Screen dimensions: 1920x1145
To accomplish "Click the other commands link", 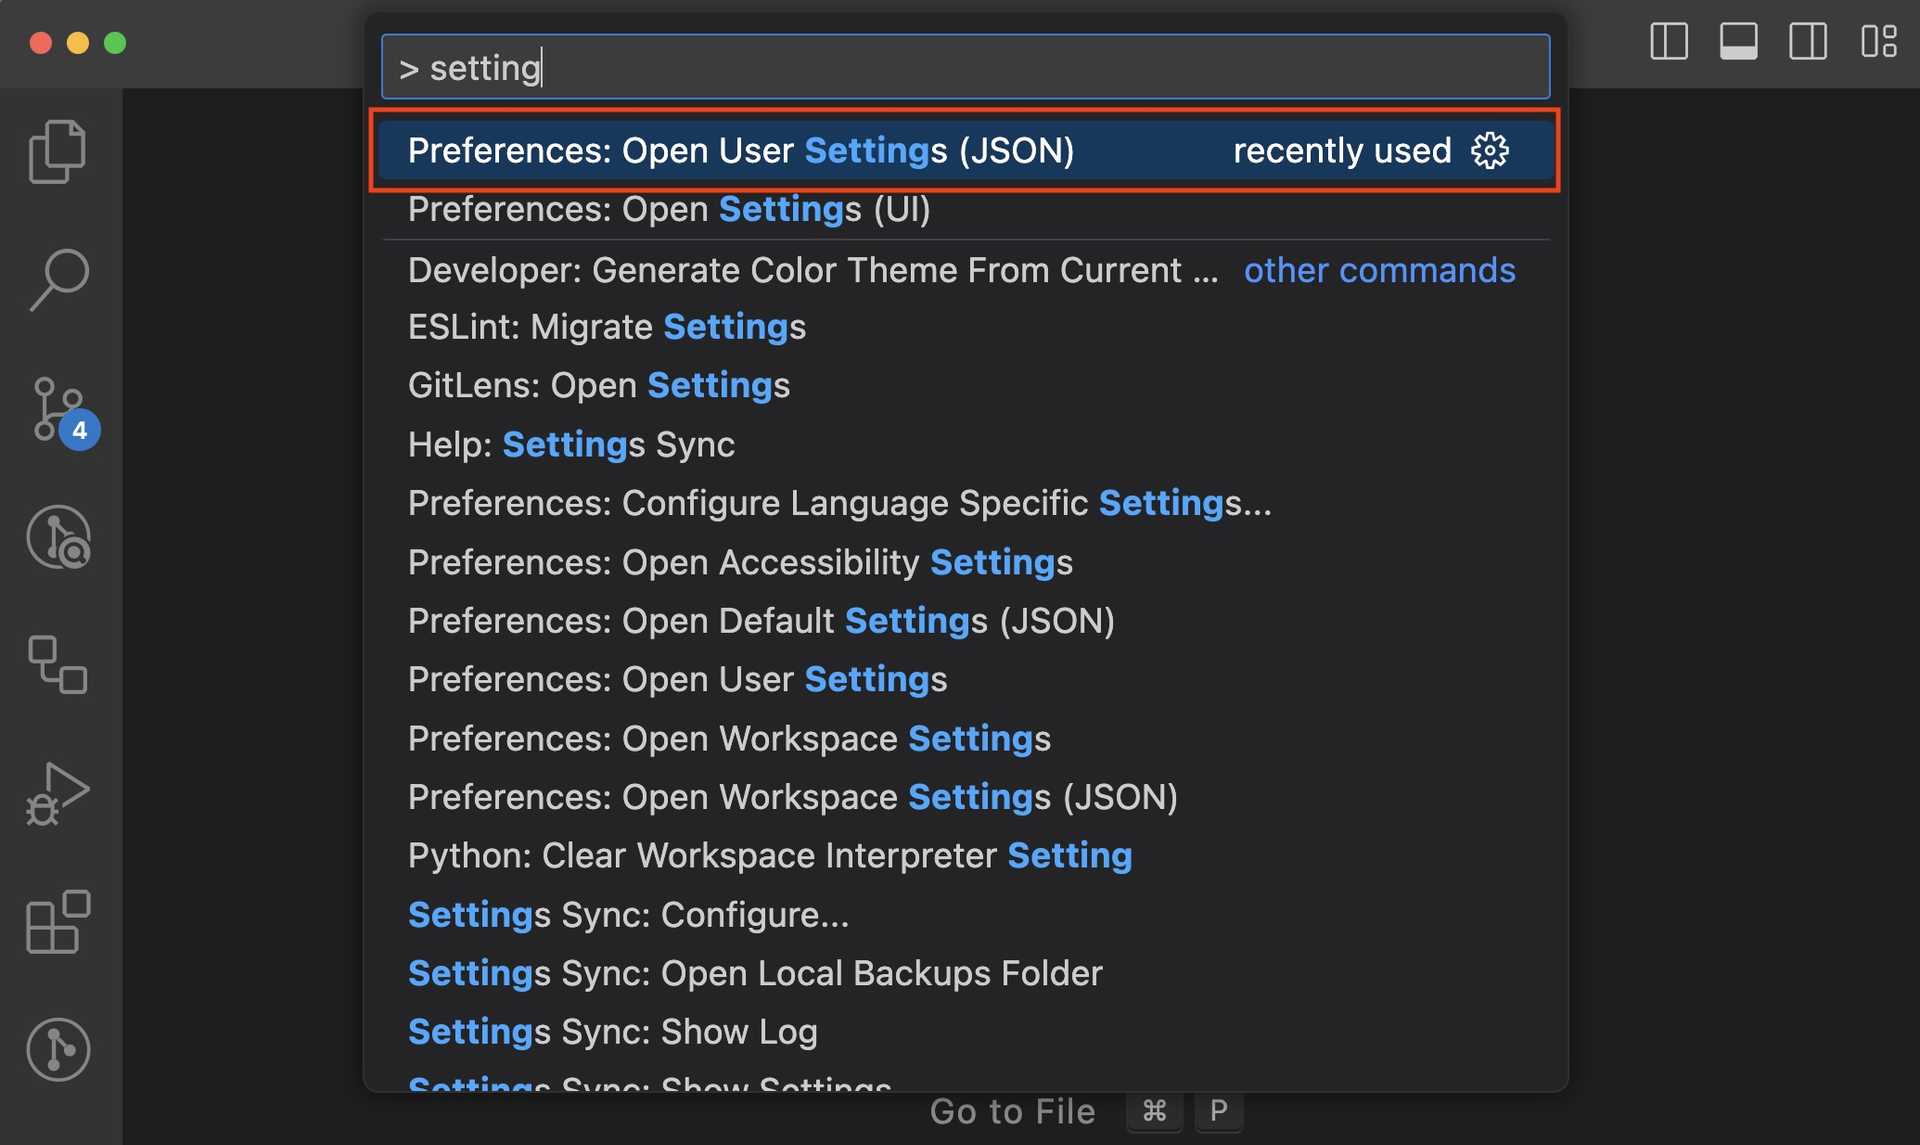I will 1380,270.
